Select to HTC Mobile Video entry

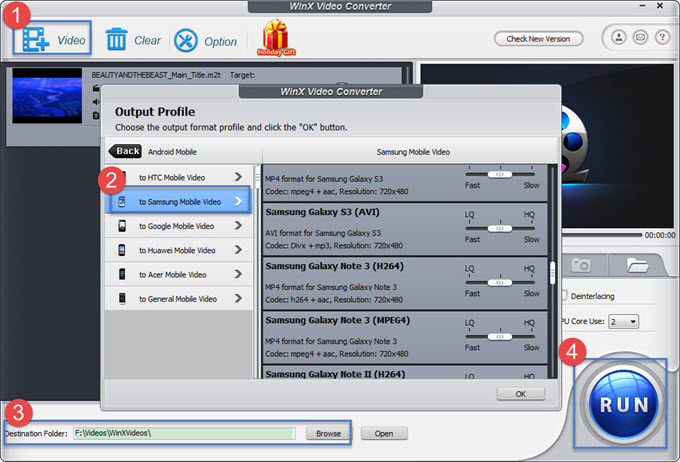pos(178,177)
